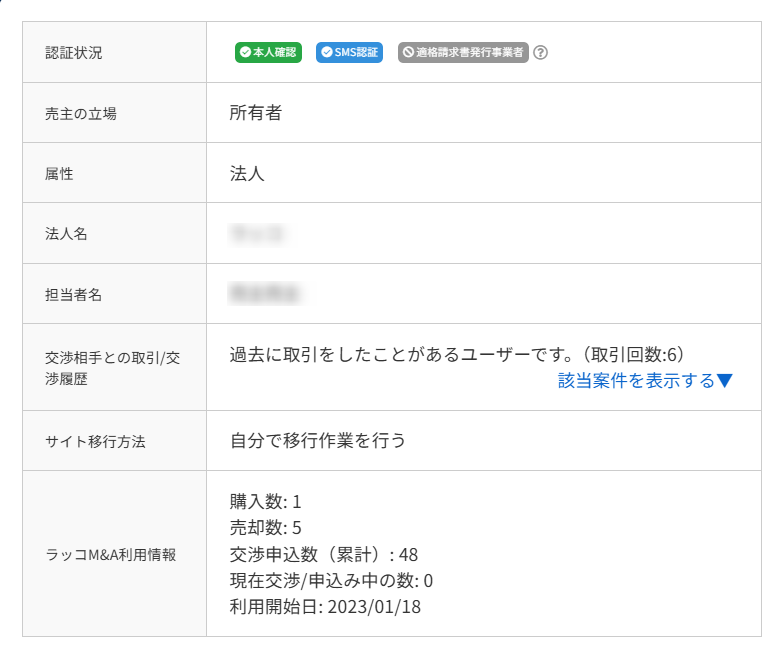This screenshot has height=657, width=782.
Task: Click the 売却数: 5 line
Action: pos(265,528)
